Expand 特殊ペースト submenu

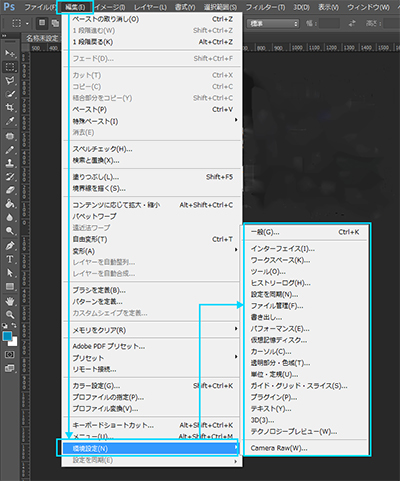pos(152,121)
